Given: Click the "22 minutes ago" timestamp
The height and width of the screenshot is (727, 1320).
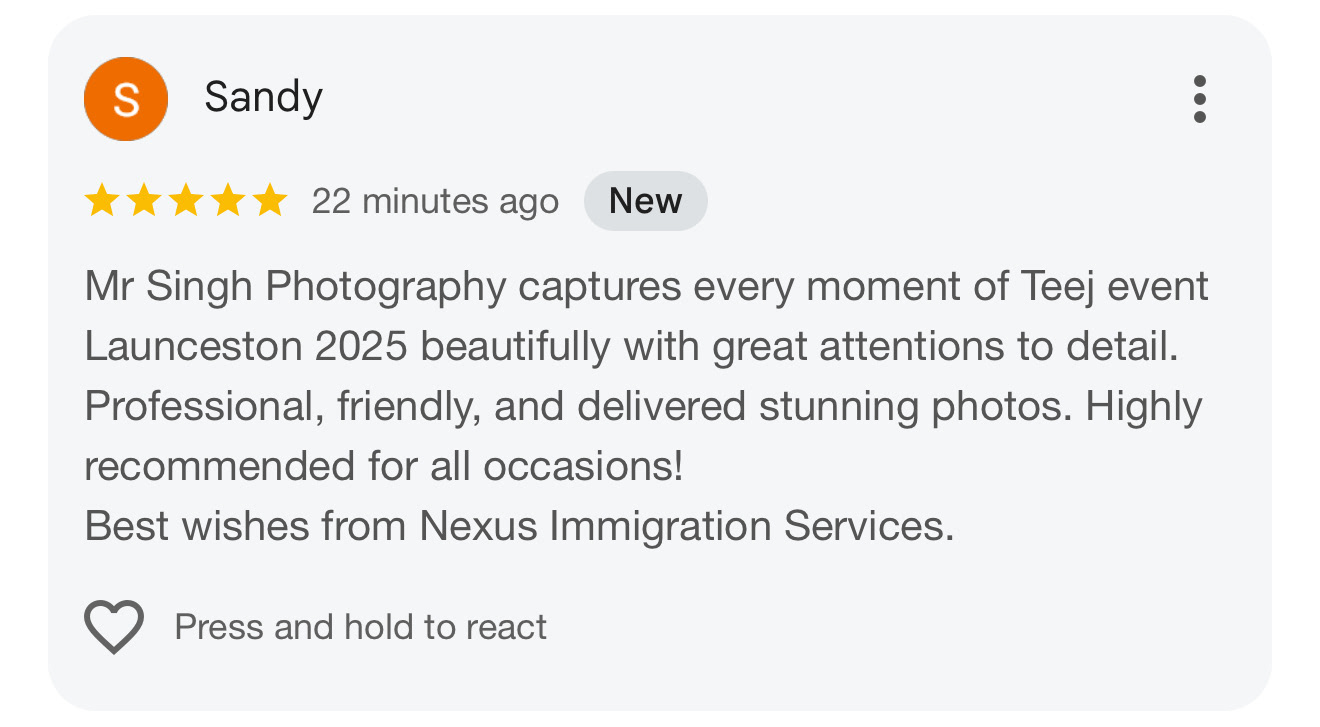Looking at the screenshot, I should (x=435, y=202).
